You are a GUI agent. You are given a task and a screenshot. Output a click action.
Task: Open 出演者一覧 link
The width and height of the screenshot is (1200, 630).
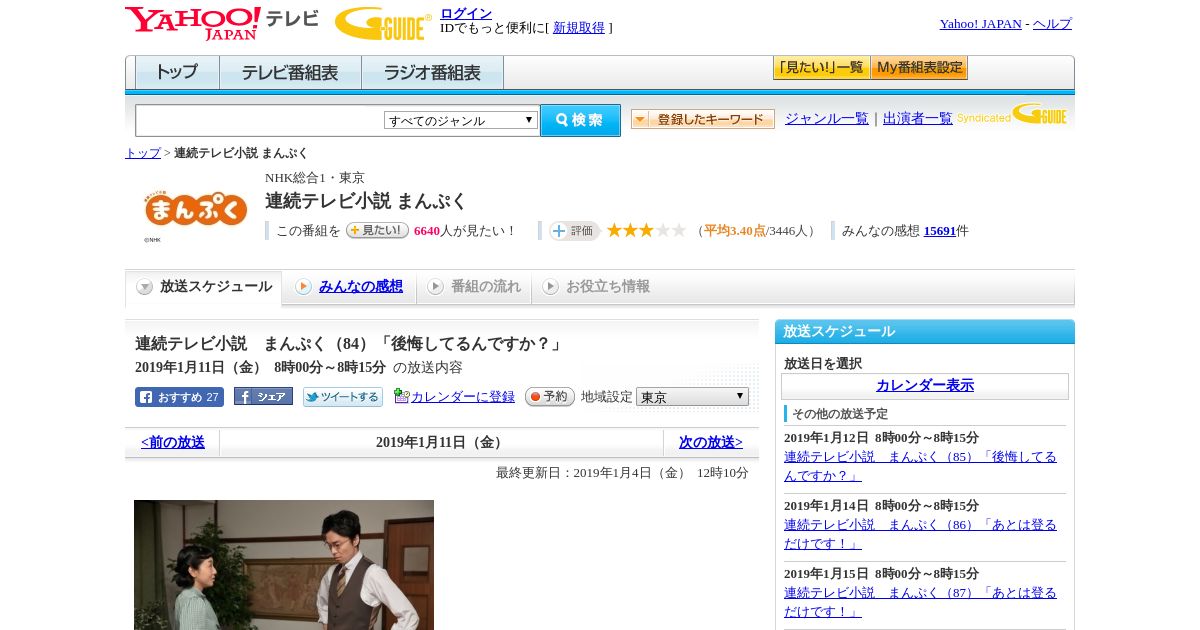point(918,118)
